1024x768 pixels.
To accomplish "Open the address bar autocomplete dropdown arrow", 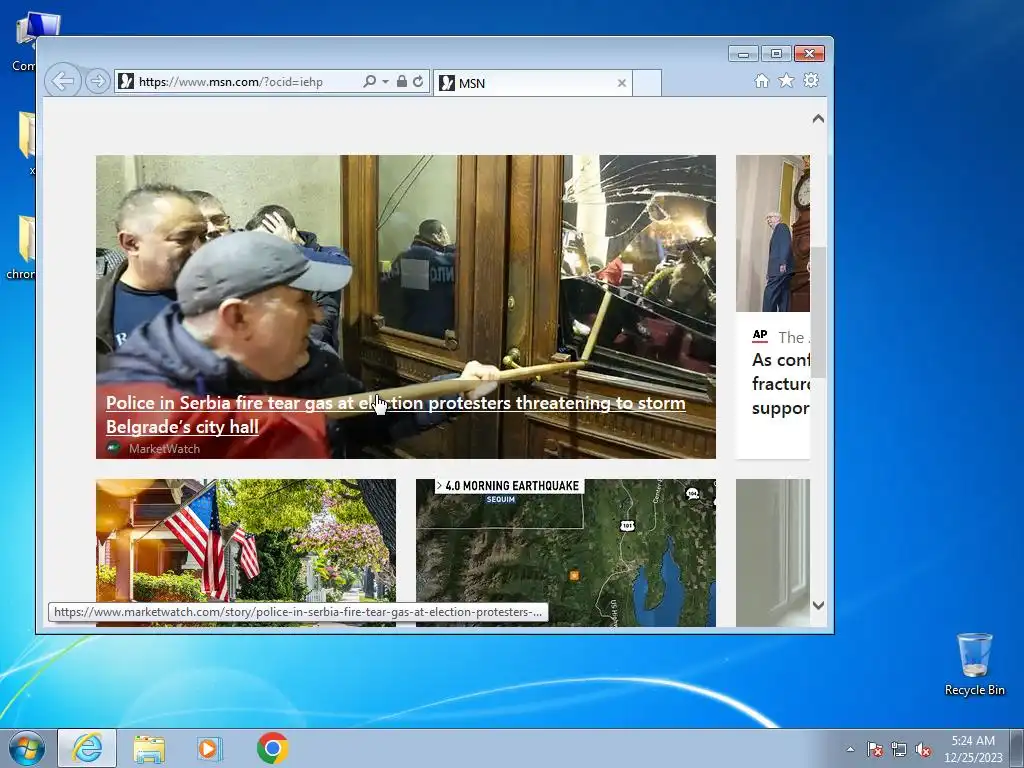I will click(x=385, y=82).
